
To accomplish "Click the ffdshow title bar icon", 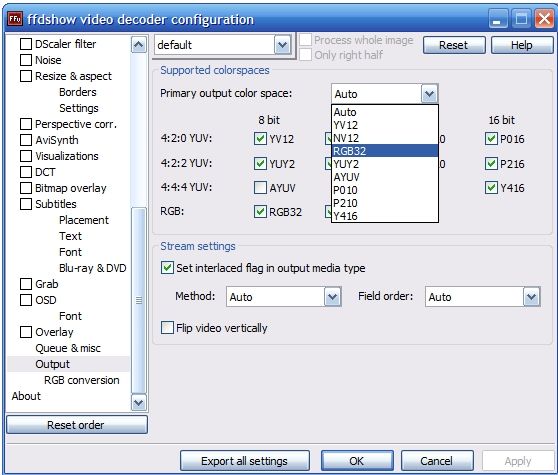I will coord(15,19).
